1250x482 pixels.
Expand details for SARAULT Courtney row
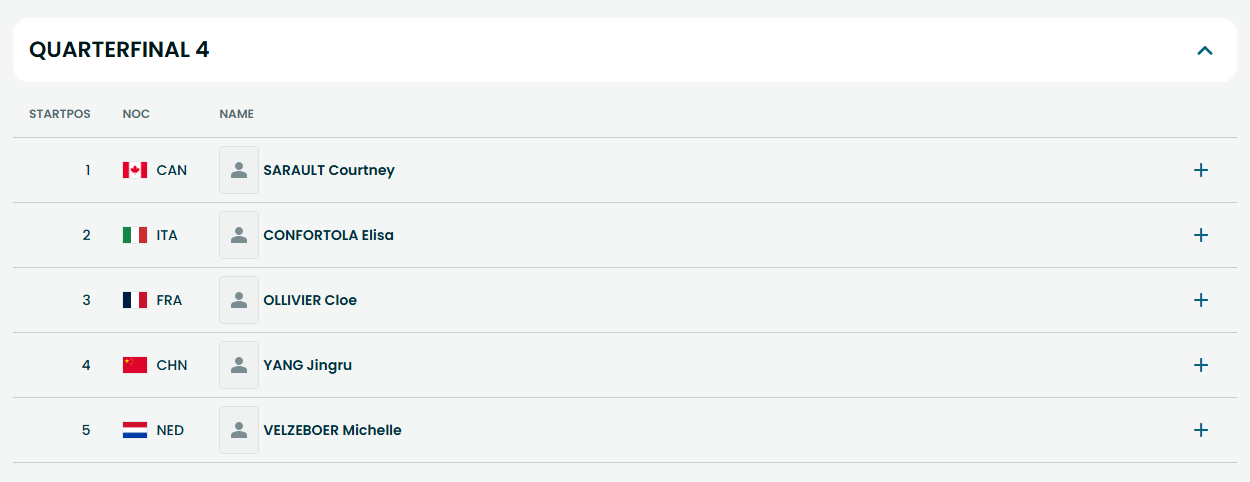[1201, 170]
